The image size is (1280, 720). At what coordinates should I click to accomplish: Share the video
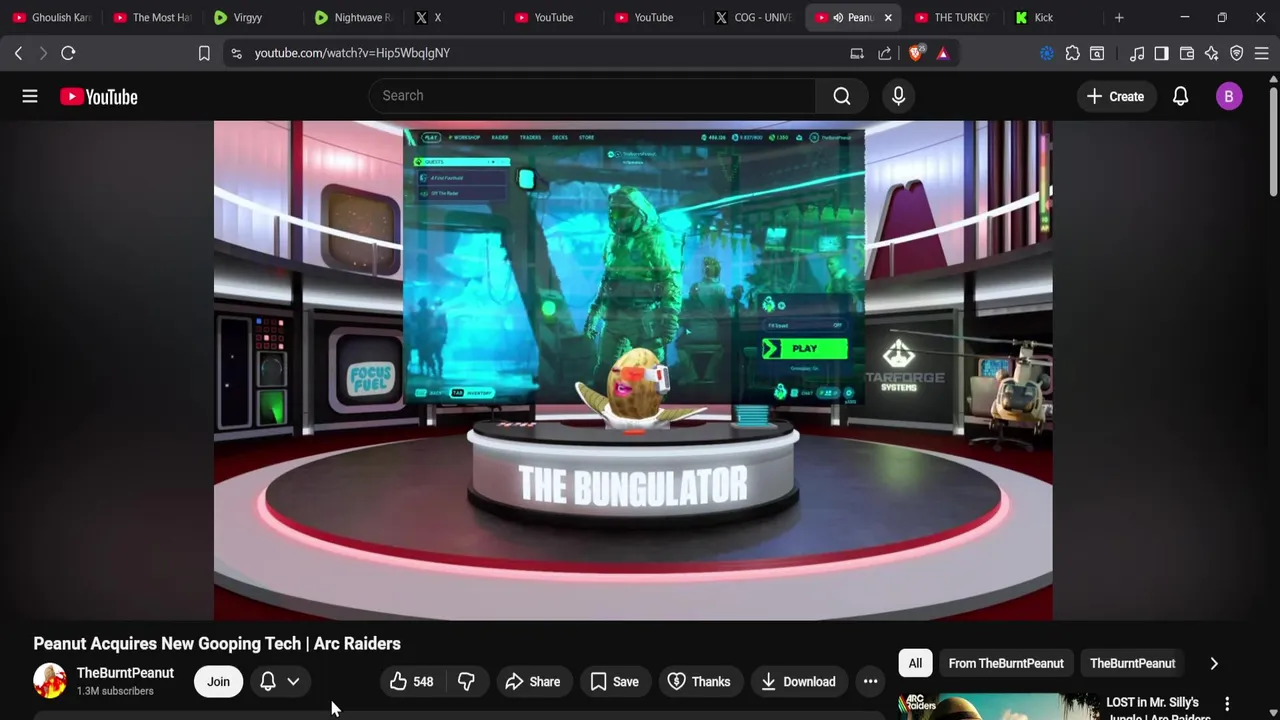click(533, 682)
